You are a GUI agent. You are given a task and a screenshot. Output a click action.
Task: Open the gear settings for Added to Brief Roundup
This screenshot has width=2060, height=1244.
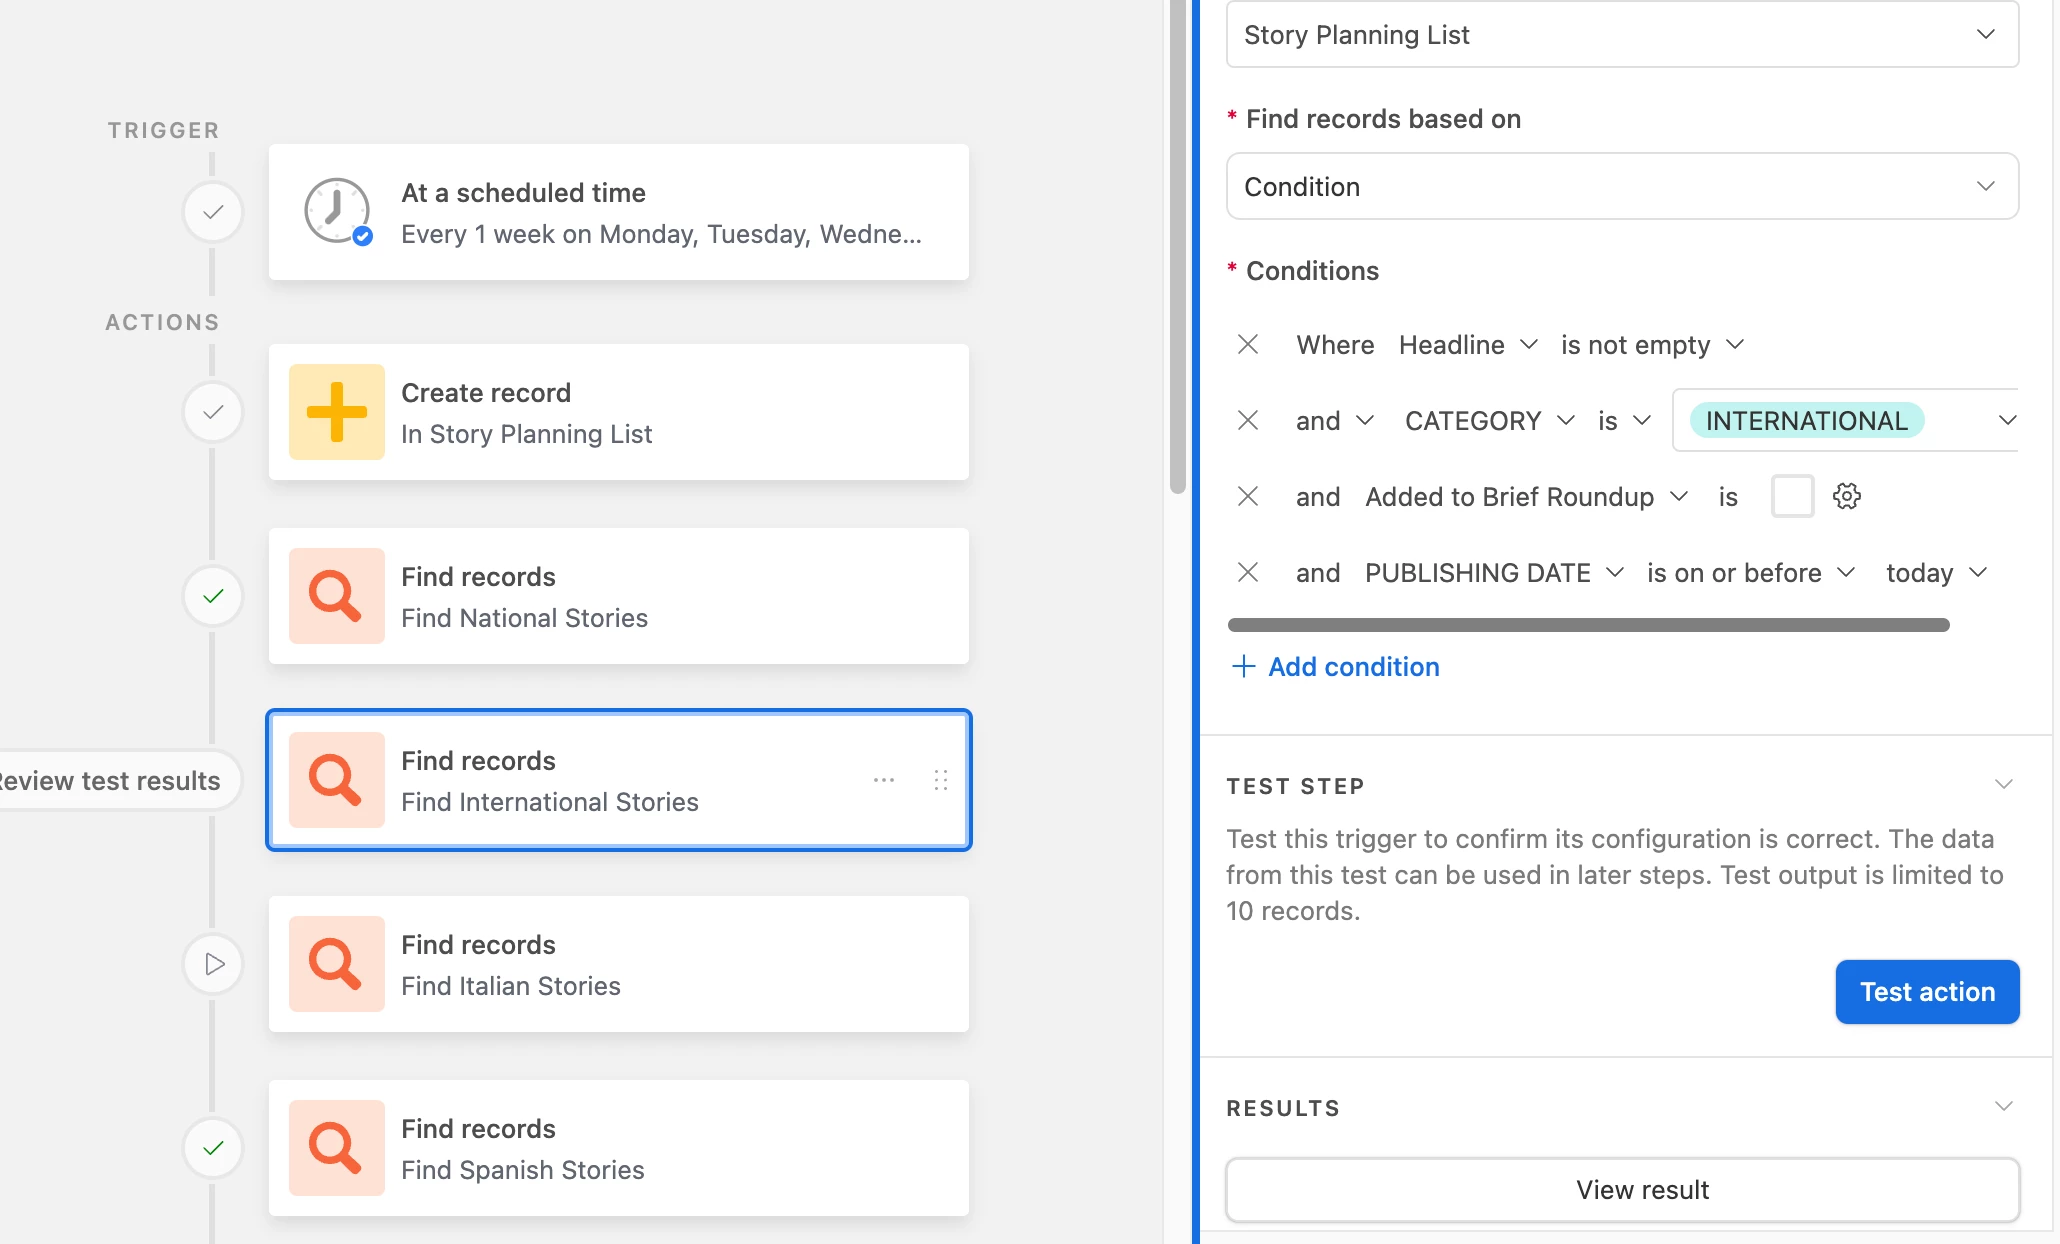pos(1846,496)
